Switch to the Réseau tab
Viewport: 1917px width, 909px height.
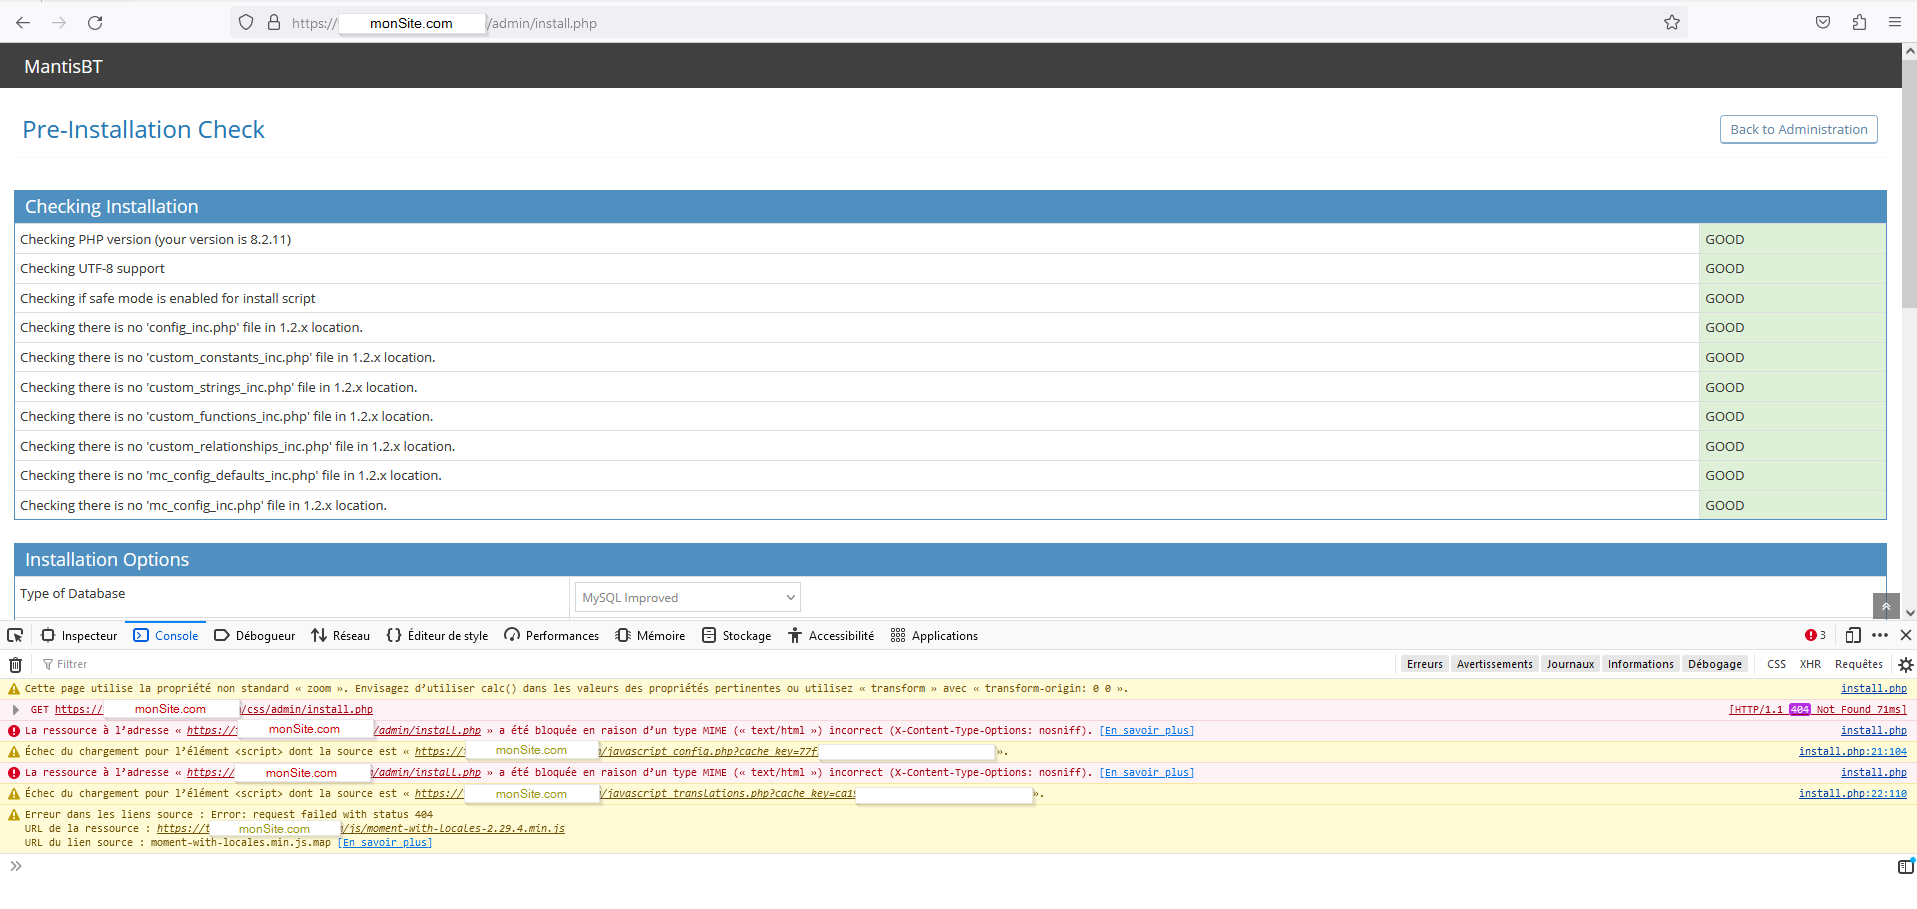click(x=341, y=636)
